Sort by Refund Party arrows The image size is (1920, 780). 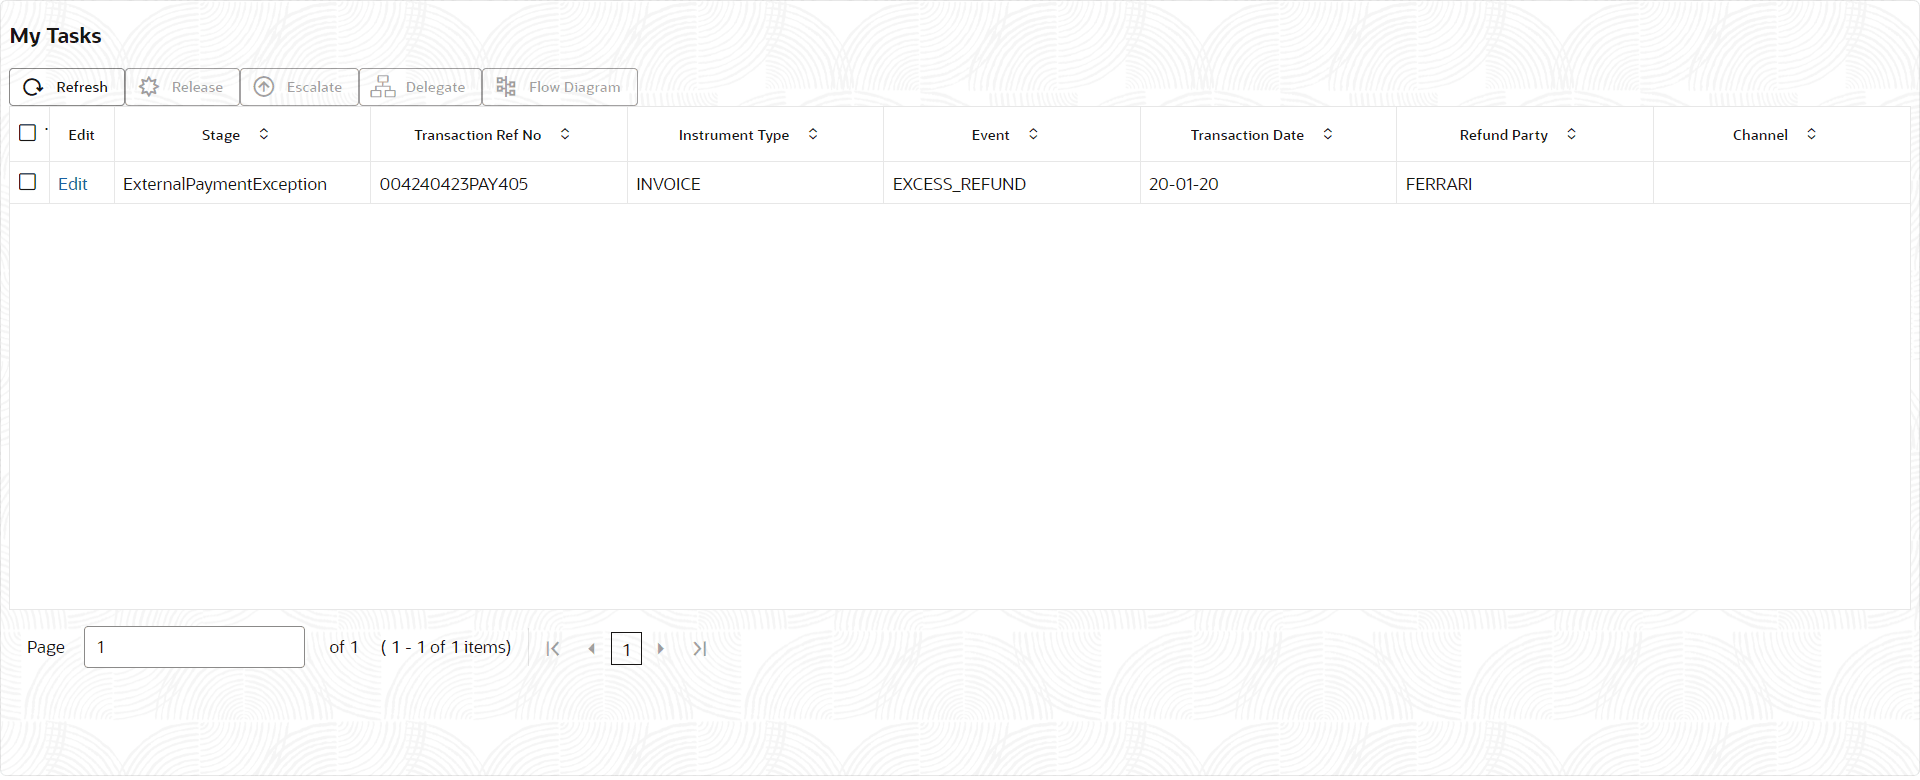[x=1572, y=134]
